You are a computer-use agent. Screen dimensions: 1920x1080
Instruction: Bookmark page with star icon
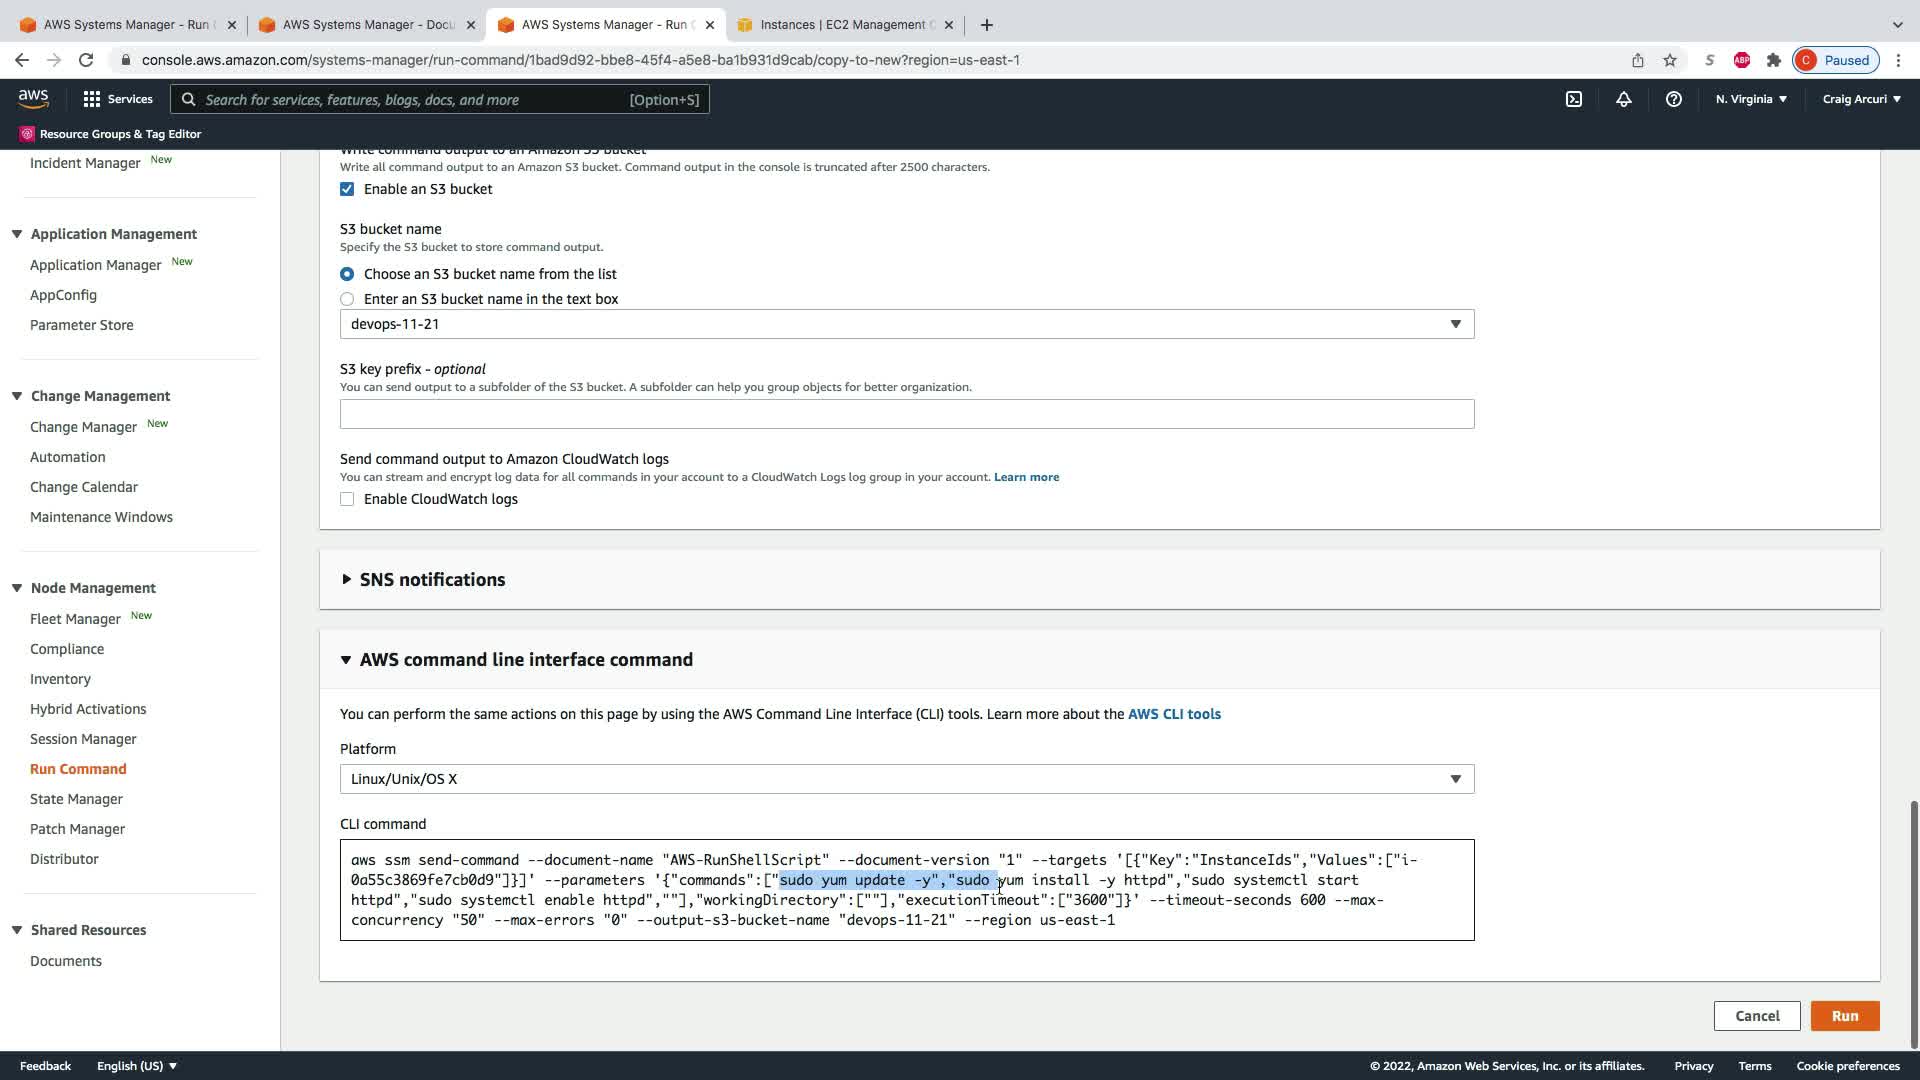coord(1670,60)
